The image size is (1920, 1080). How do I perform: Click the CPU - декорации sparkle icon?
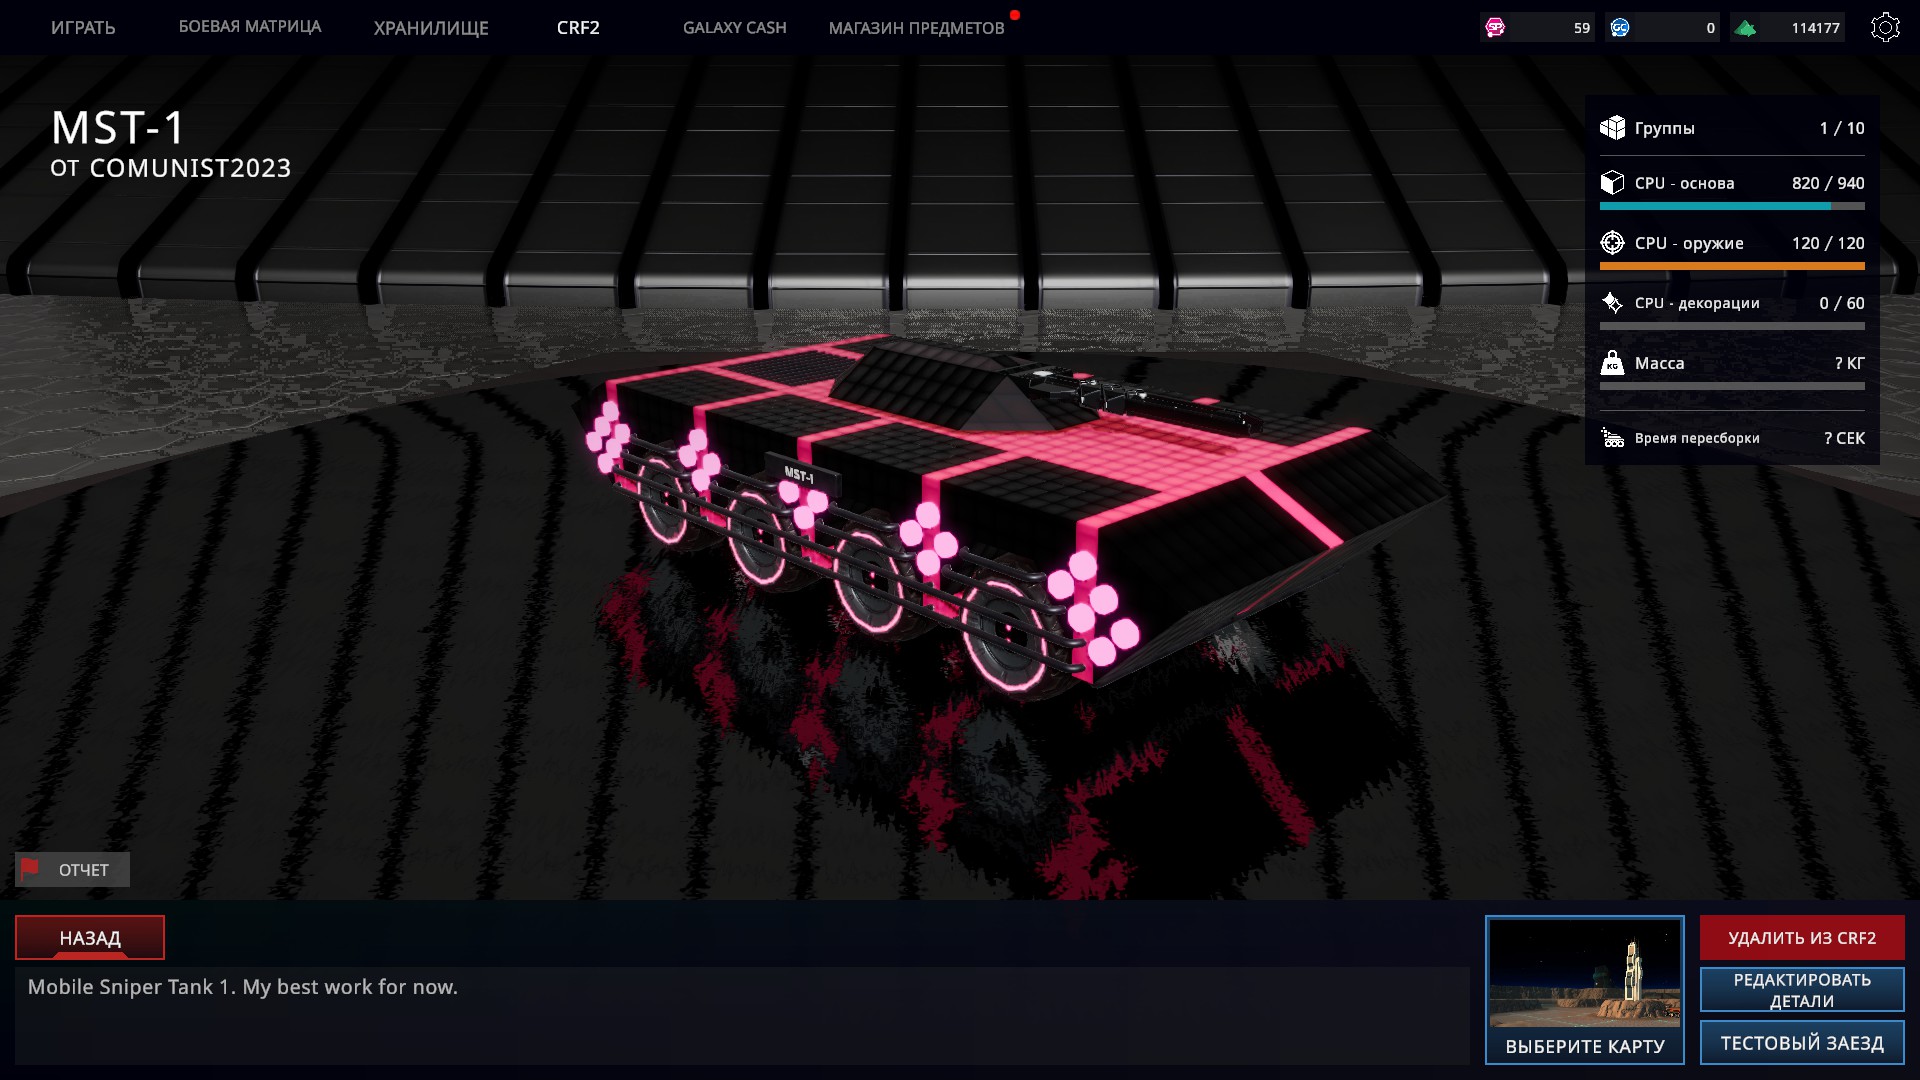[1612, 302]
